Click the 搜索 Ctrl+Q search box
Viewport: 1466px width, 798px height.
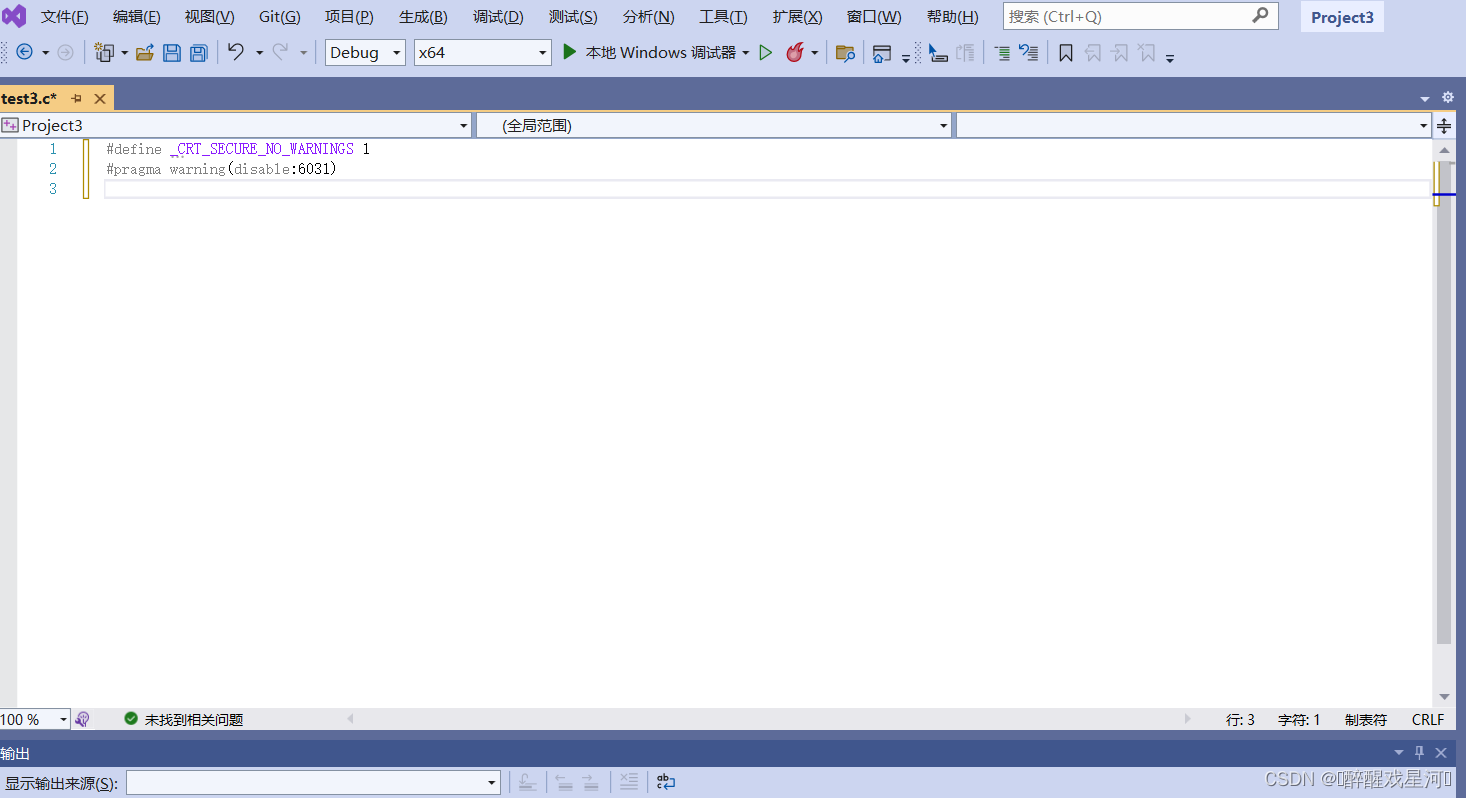click(x=1120, y=16)
